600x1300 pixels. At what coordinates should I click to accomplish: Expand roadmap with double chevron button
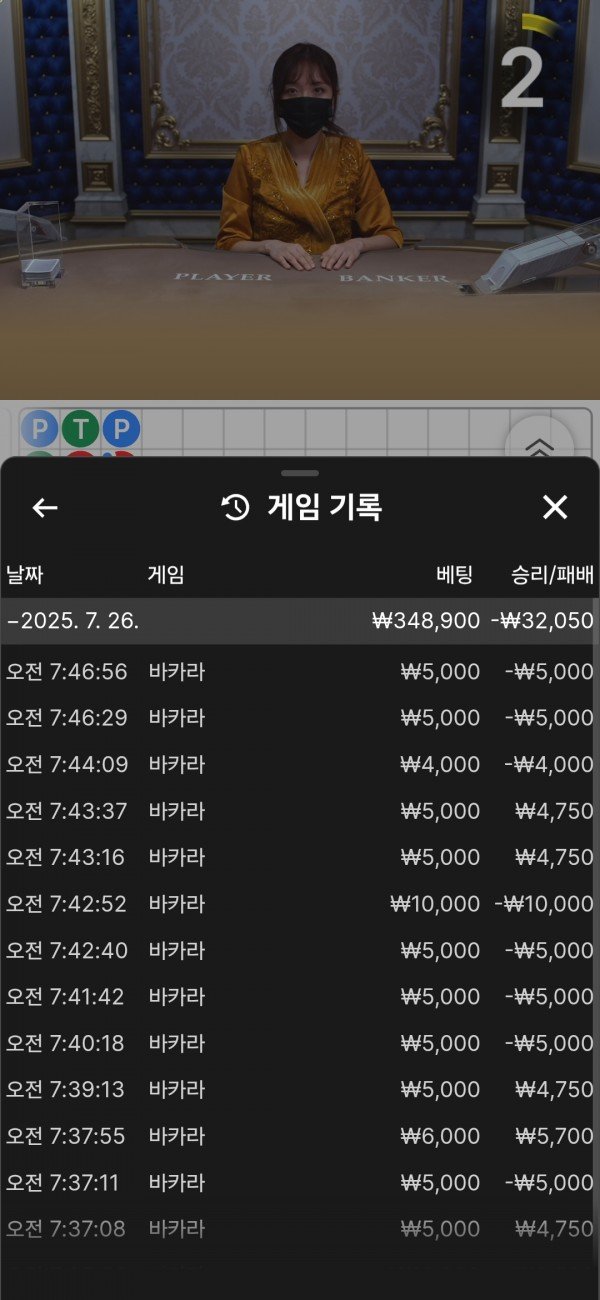point(540,445)
